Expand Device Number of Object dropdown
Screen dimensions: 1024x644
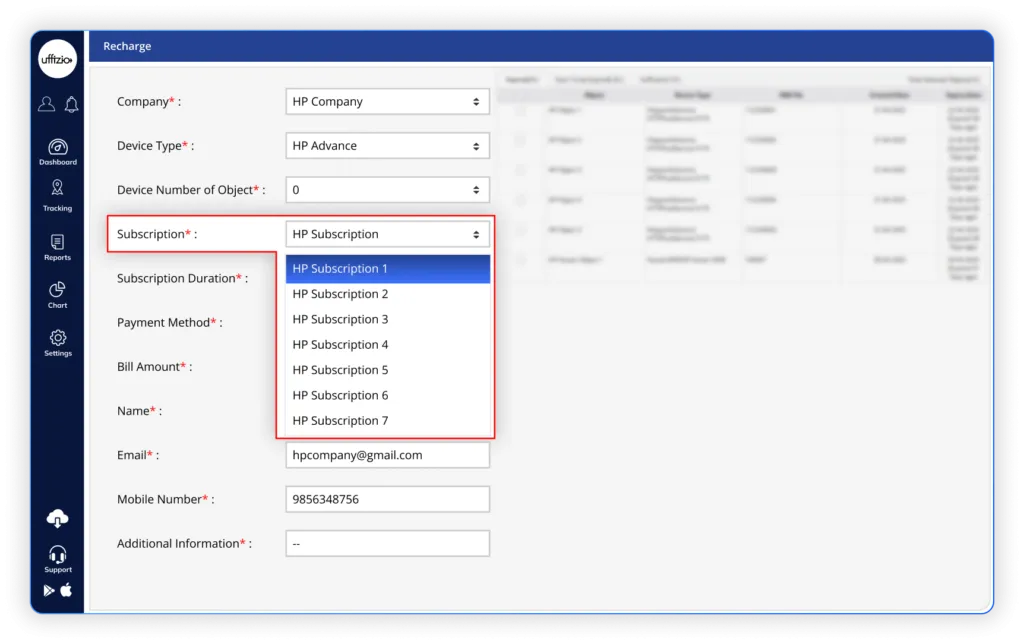click(x=387, y=190)
